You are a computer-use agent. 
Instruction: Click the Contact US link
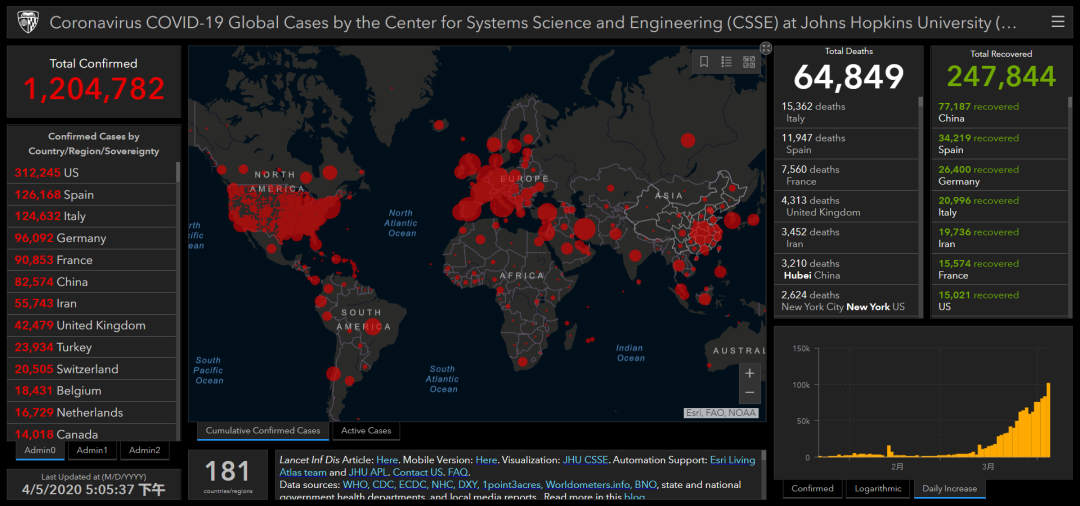pos(419,472)
